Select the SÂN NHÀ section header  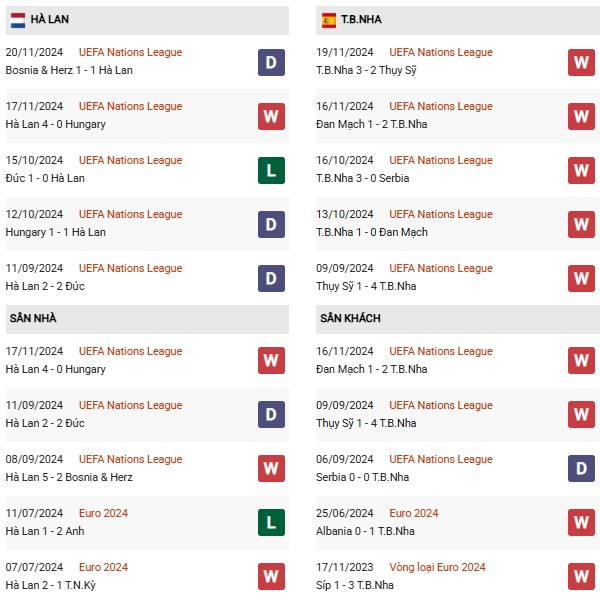tap(147, 319)
